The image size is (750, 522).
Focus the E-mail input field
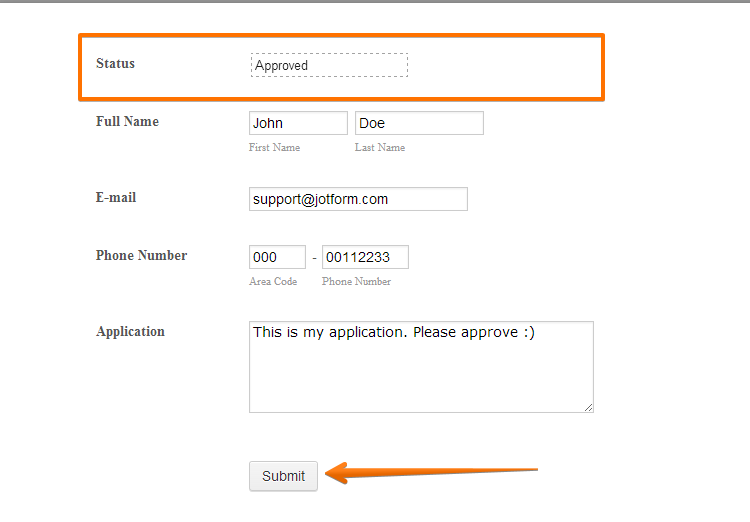point(358,199)
